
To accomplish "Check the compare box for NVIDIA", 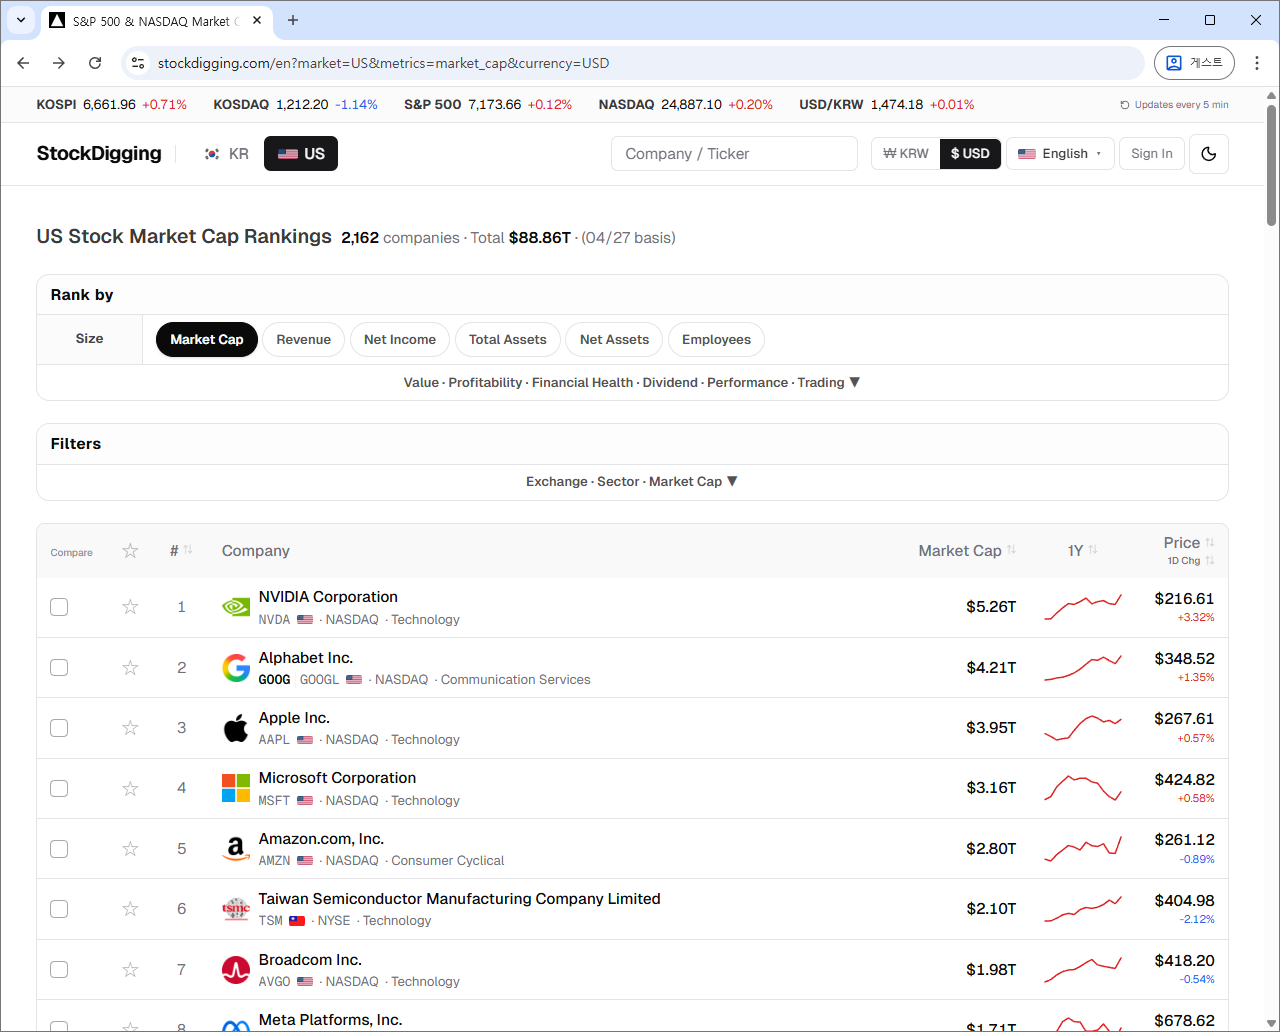I will [x=59, y=607].
